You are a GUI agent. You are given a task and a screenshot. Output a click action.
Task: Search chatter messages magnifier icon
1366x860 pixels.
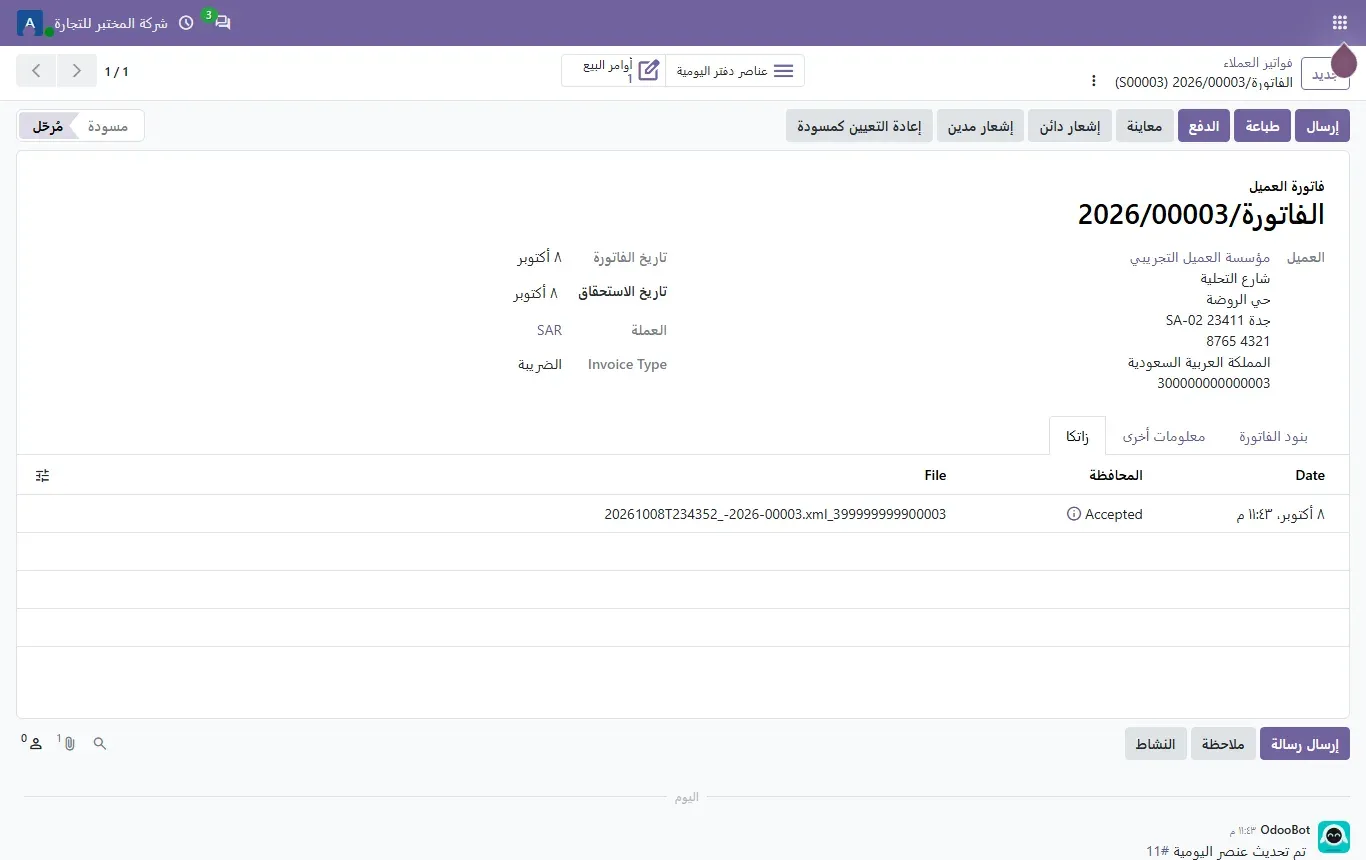pyautogui.click(x=99, y=744)
